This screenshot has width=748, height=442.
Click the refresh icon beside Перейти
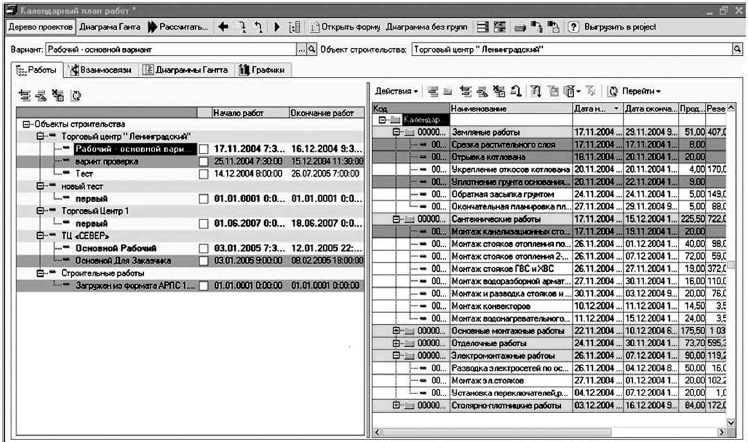click(x=612, y=91)
